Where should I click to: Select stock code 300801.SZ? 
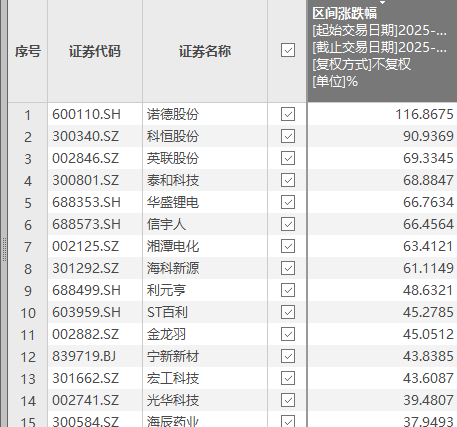(86, 181)
